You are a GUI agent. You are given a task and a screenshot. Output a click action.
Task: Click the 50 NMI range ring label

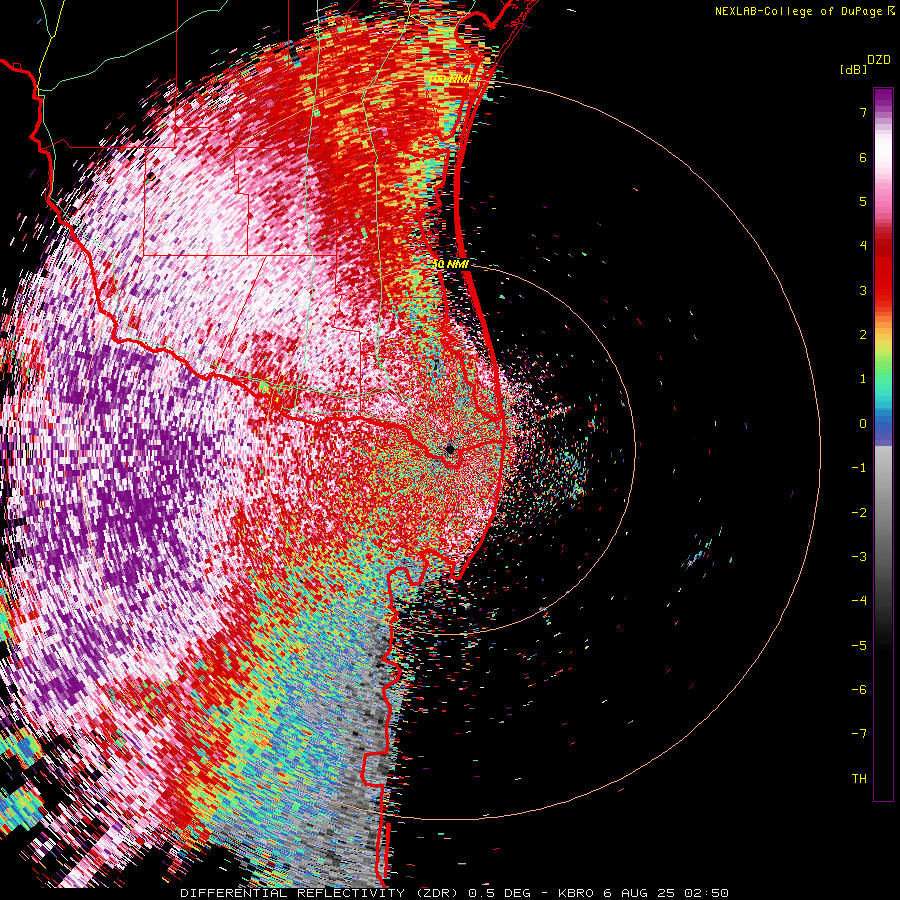click(451, 264)
